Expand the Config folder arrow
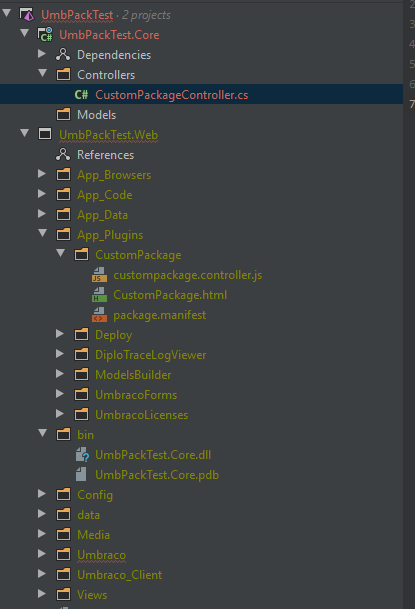The width and height of the screenshot is (415, 609). (42, 494)
